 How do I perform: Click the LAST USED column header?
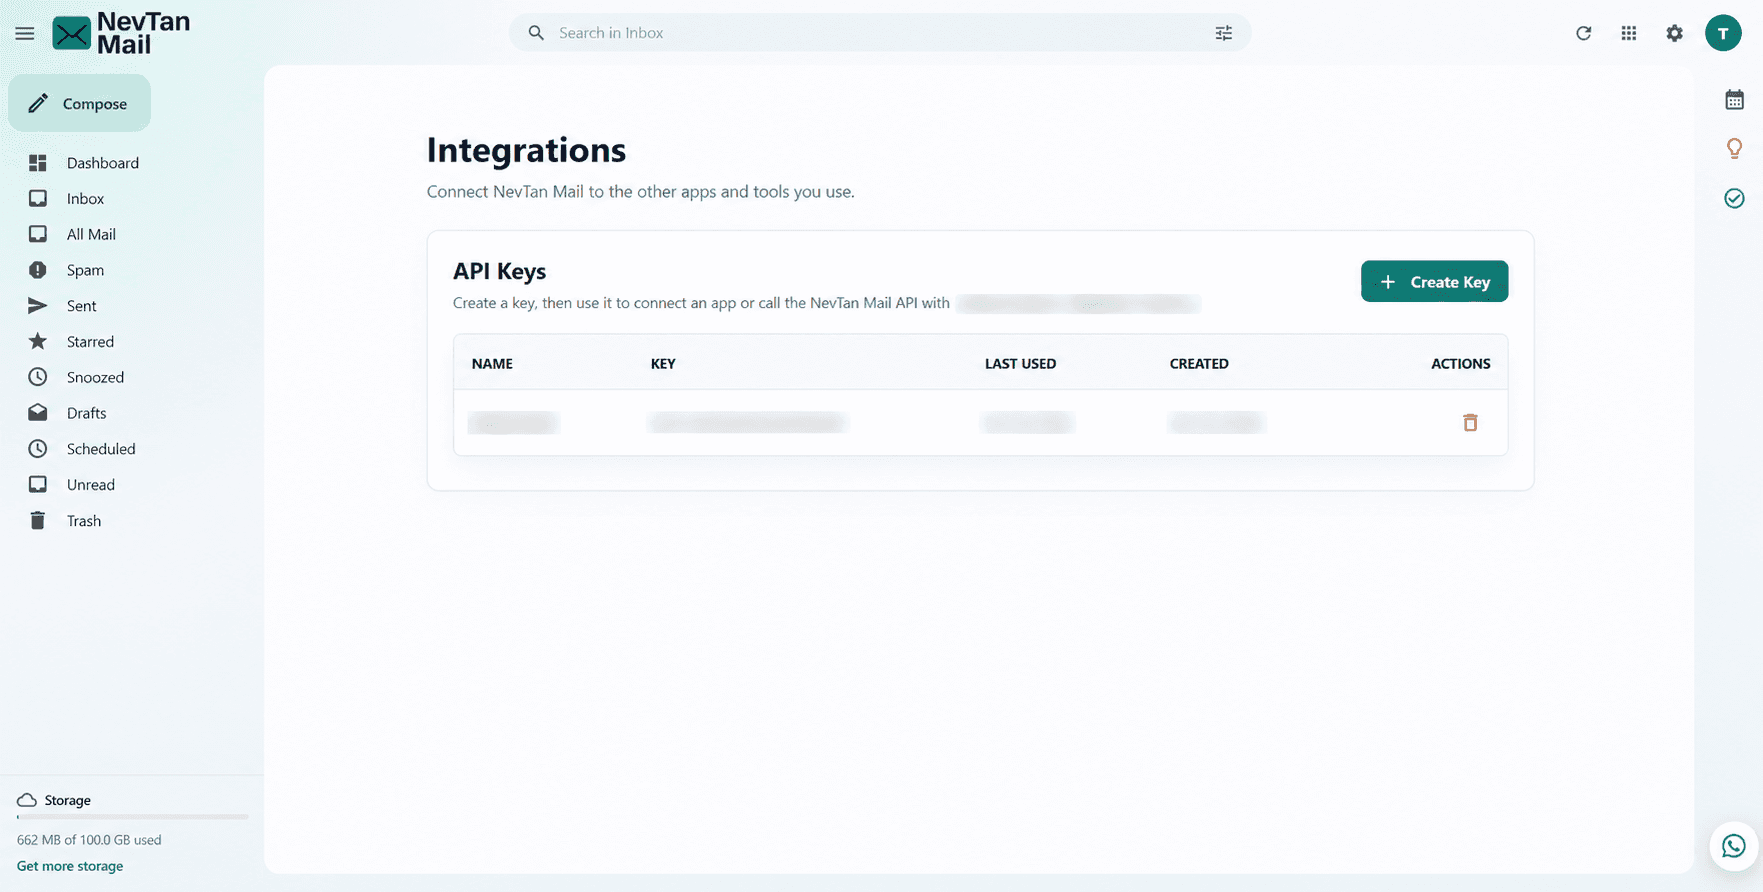tap(1020, 364)
